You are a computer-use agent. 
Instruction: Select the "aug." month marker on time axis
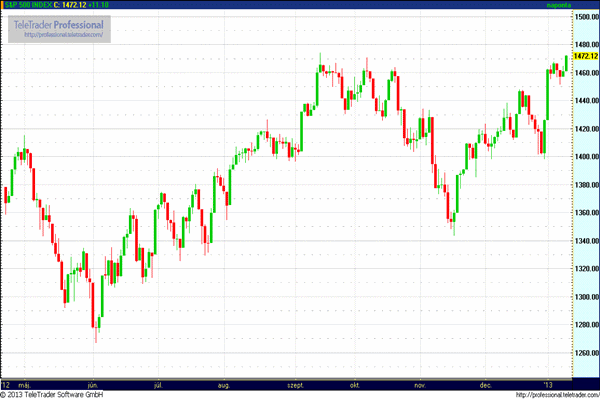click(x=224, y=384)
